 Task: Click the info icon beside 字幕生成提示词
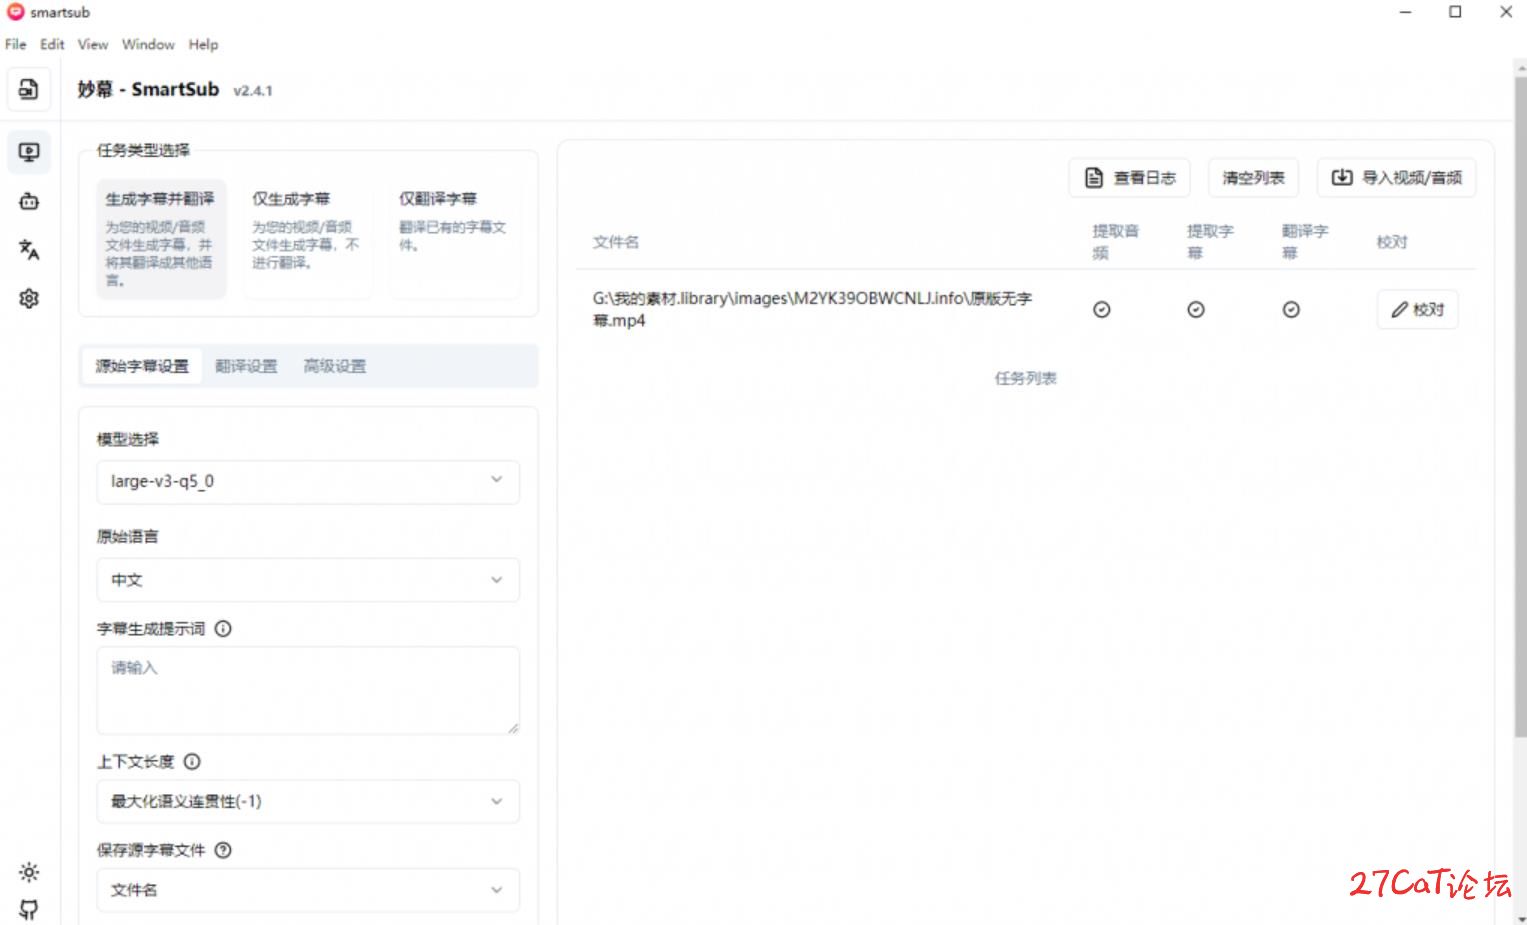[x=223, y=629]
